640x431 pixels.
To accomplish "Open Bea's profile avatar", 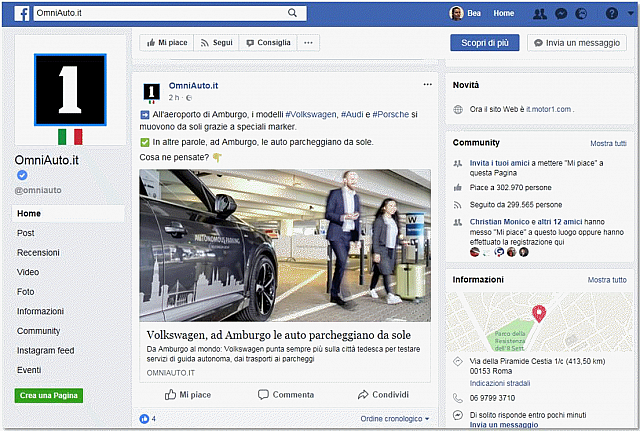I will click(456, 13).
